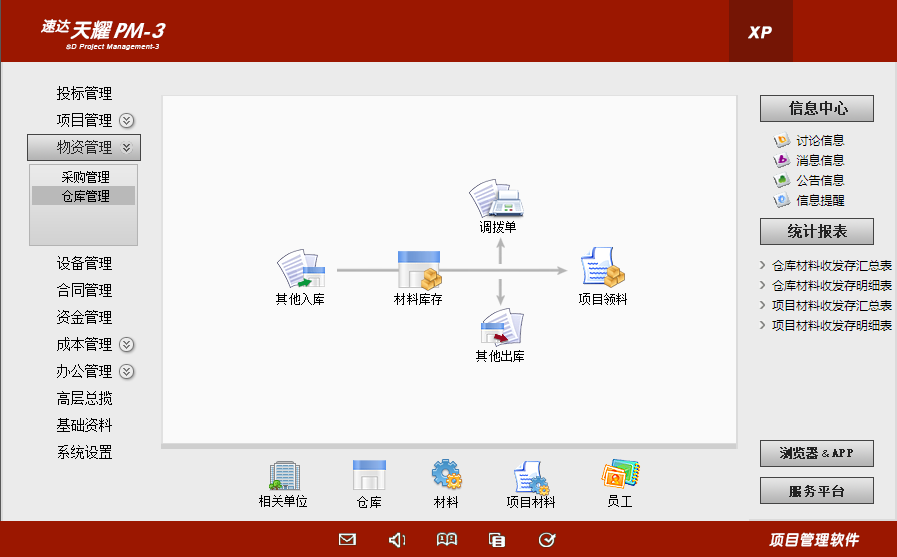Open 相关单位 building icon

coord(283,475)
